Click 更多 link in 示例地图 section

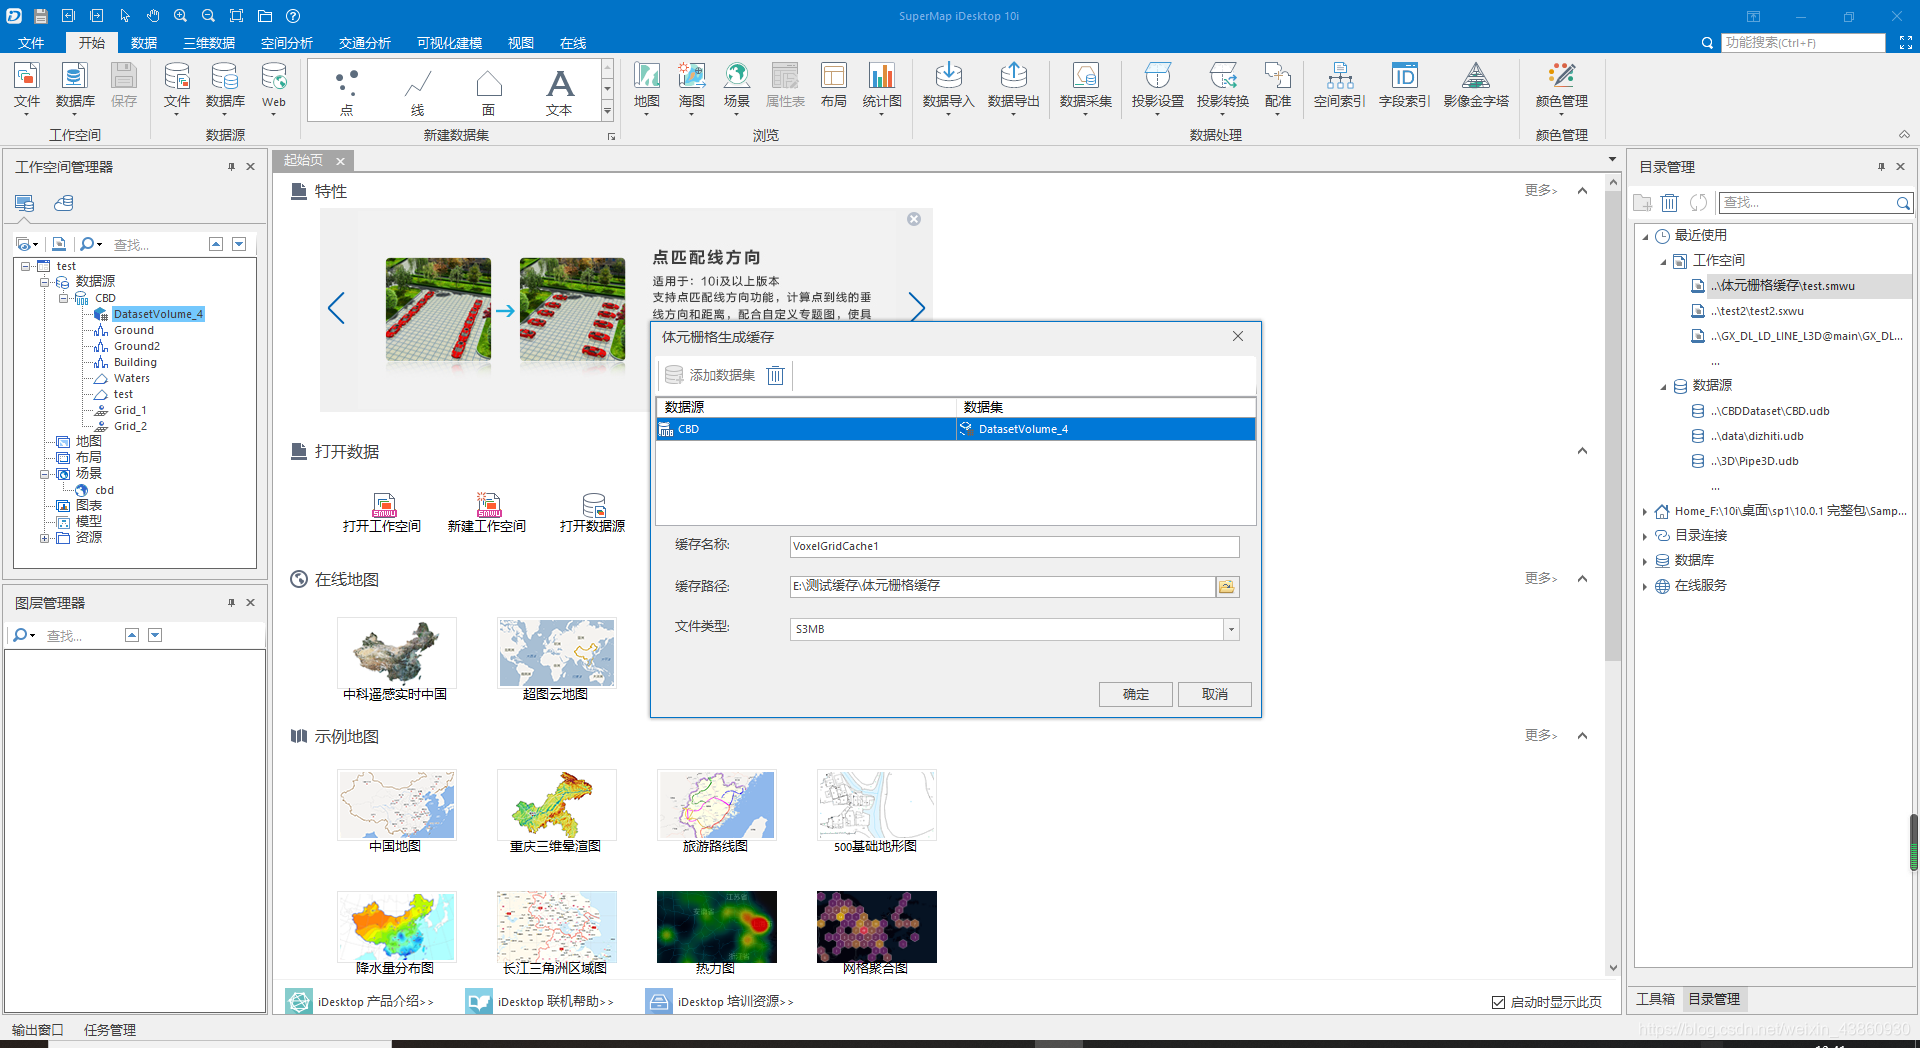tap(1541, 735)
